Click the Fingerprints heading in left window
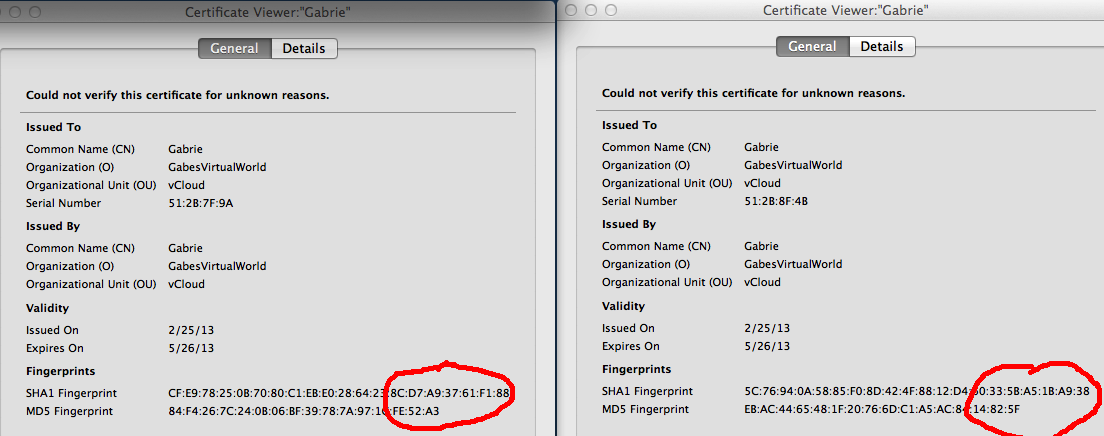Screen dimensions: 1104x436 (61, 371)
